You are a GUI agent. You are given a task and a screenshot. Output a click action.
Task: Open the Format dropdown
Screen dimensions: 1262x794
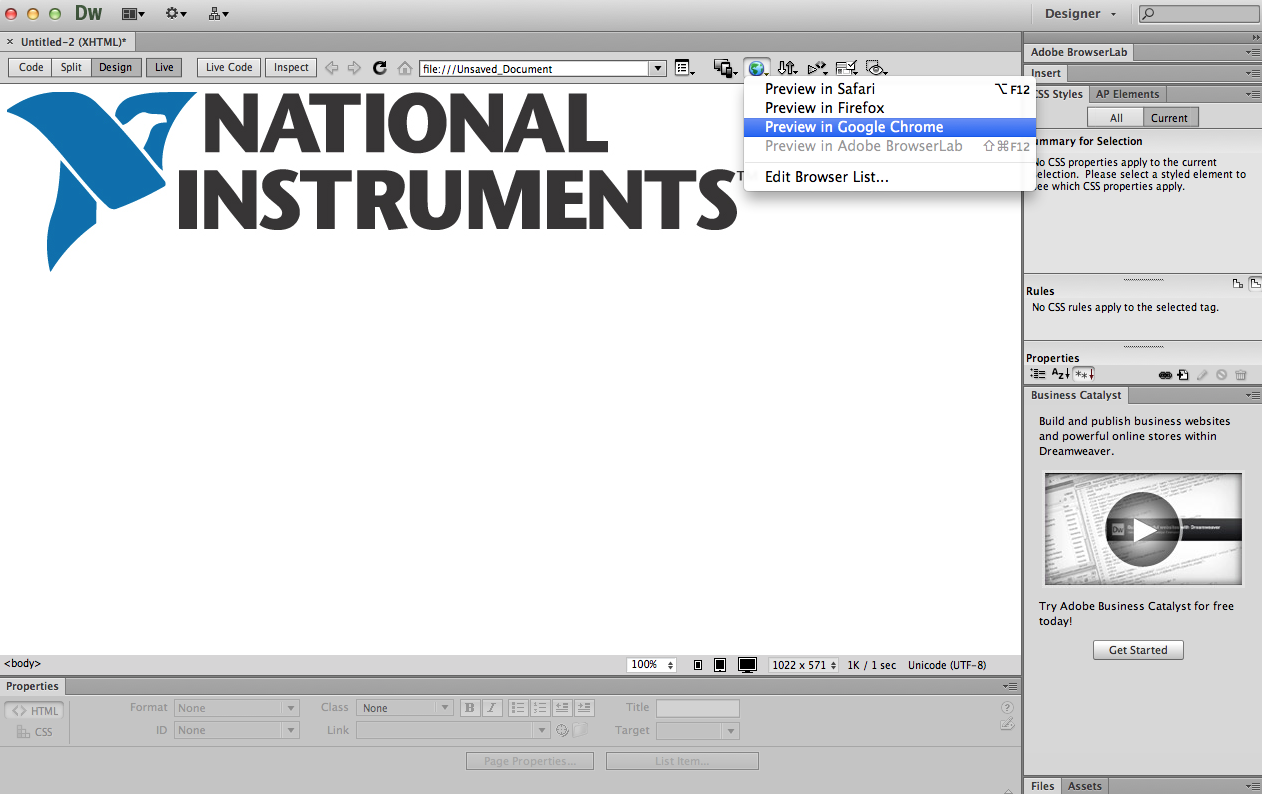point(237,708)
